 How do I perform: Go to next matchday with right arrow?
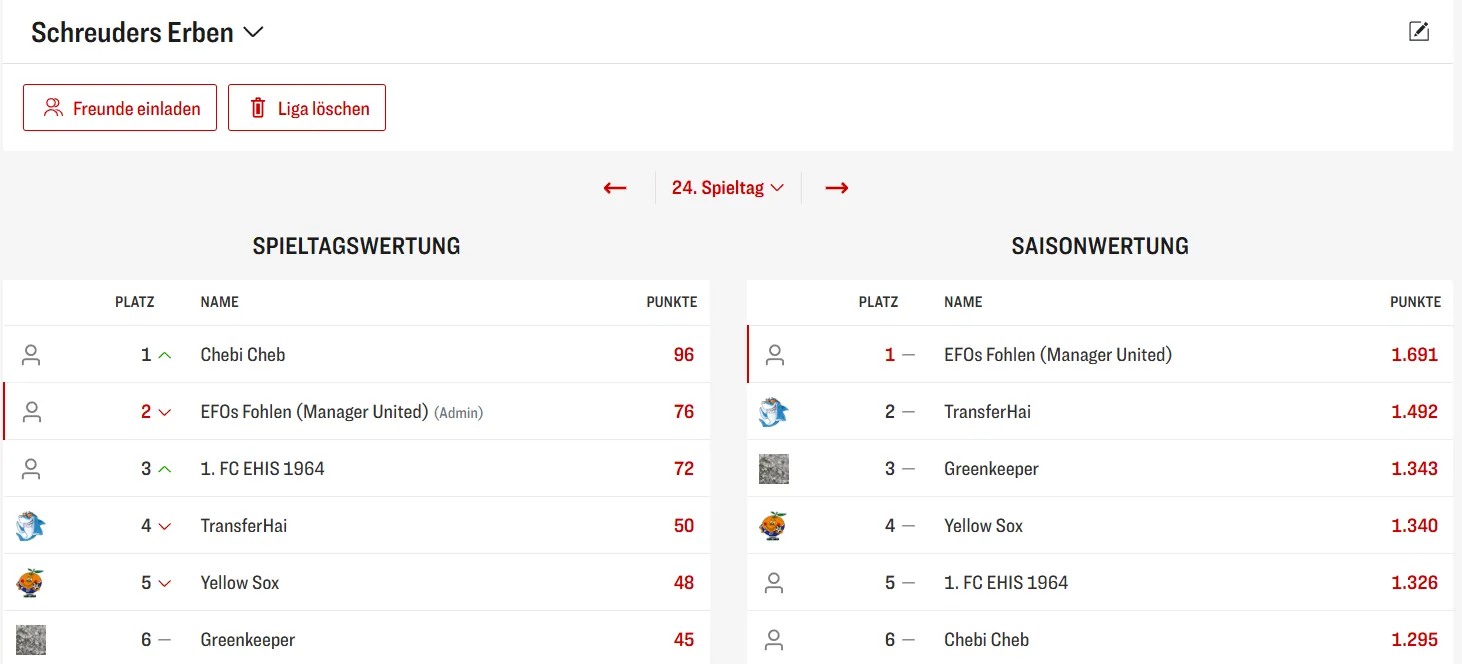click(837, 188)
